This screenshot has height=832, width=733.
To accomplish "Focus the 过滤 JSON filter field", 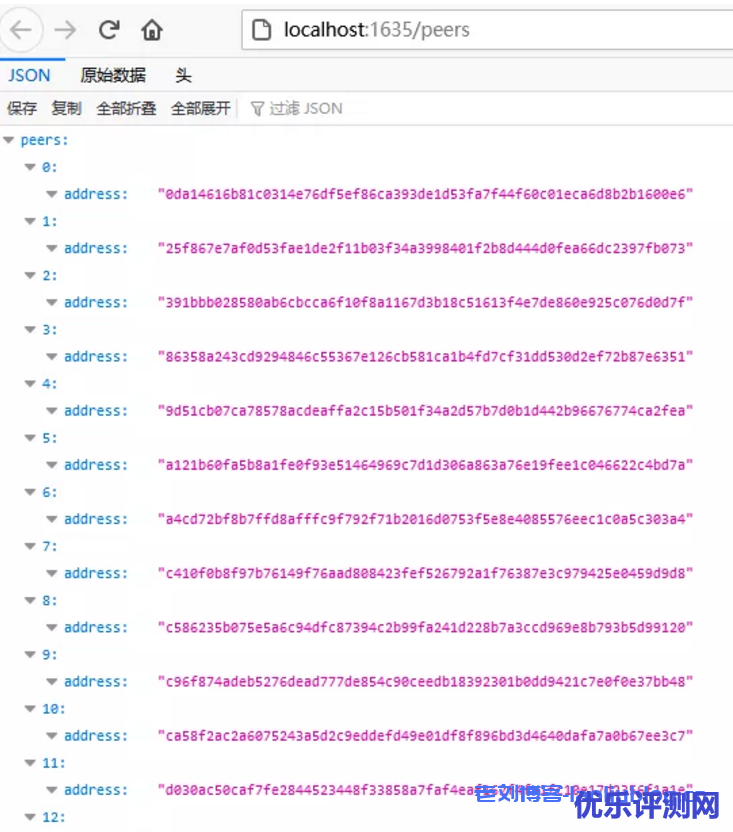I will click(x=305, y=108).
